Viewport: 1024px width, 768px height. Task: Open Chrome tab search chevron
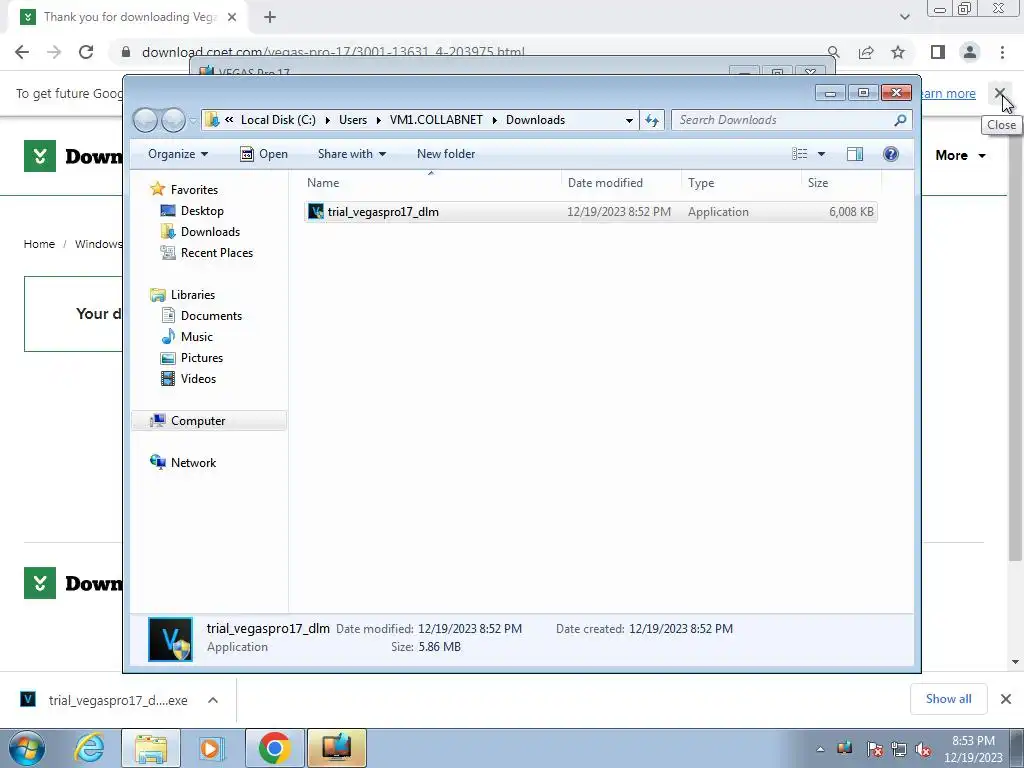pyautogui.click(x=904, y=17)
